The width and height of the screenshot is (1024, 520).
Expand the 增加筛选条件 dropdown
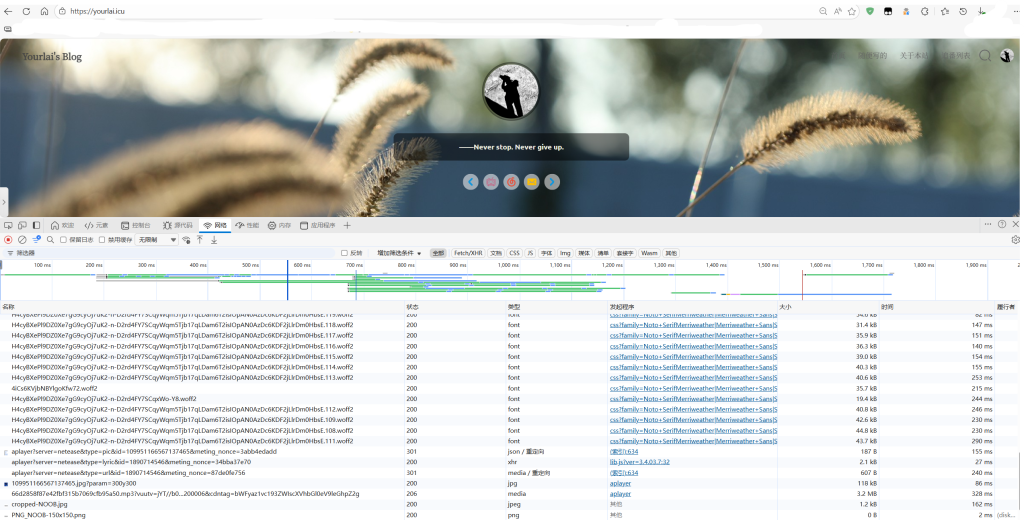pos(399,253)
